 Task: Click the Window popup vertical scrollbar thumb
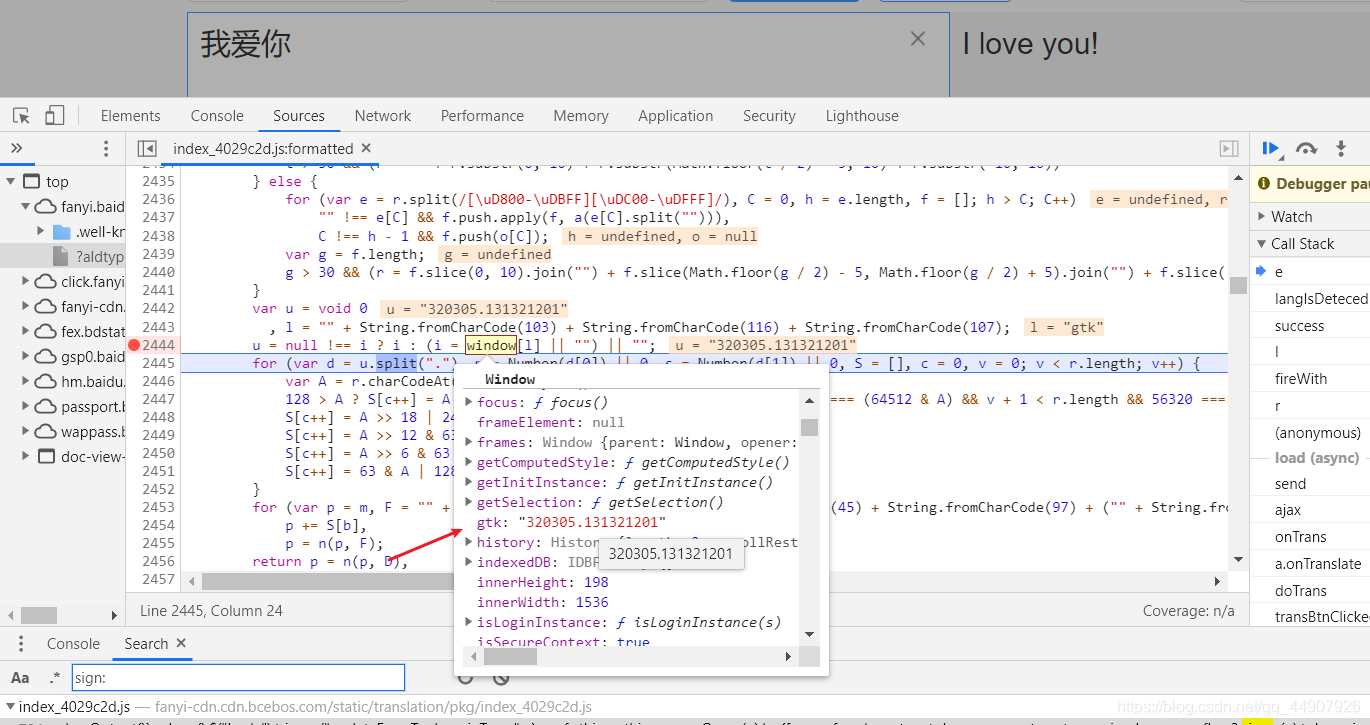coord(809,427)
